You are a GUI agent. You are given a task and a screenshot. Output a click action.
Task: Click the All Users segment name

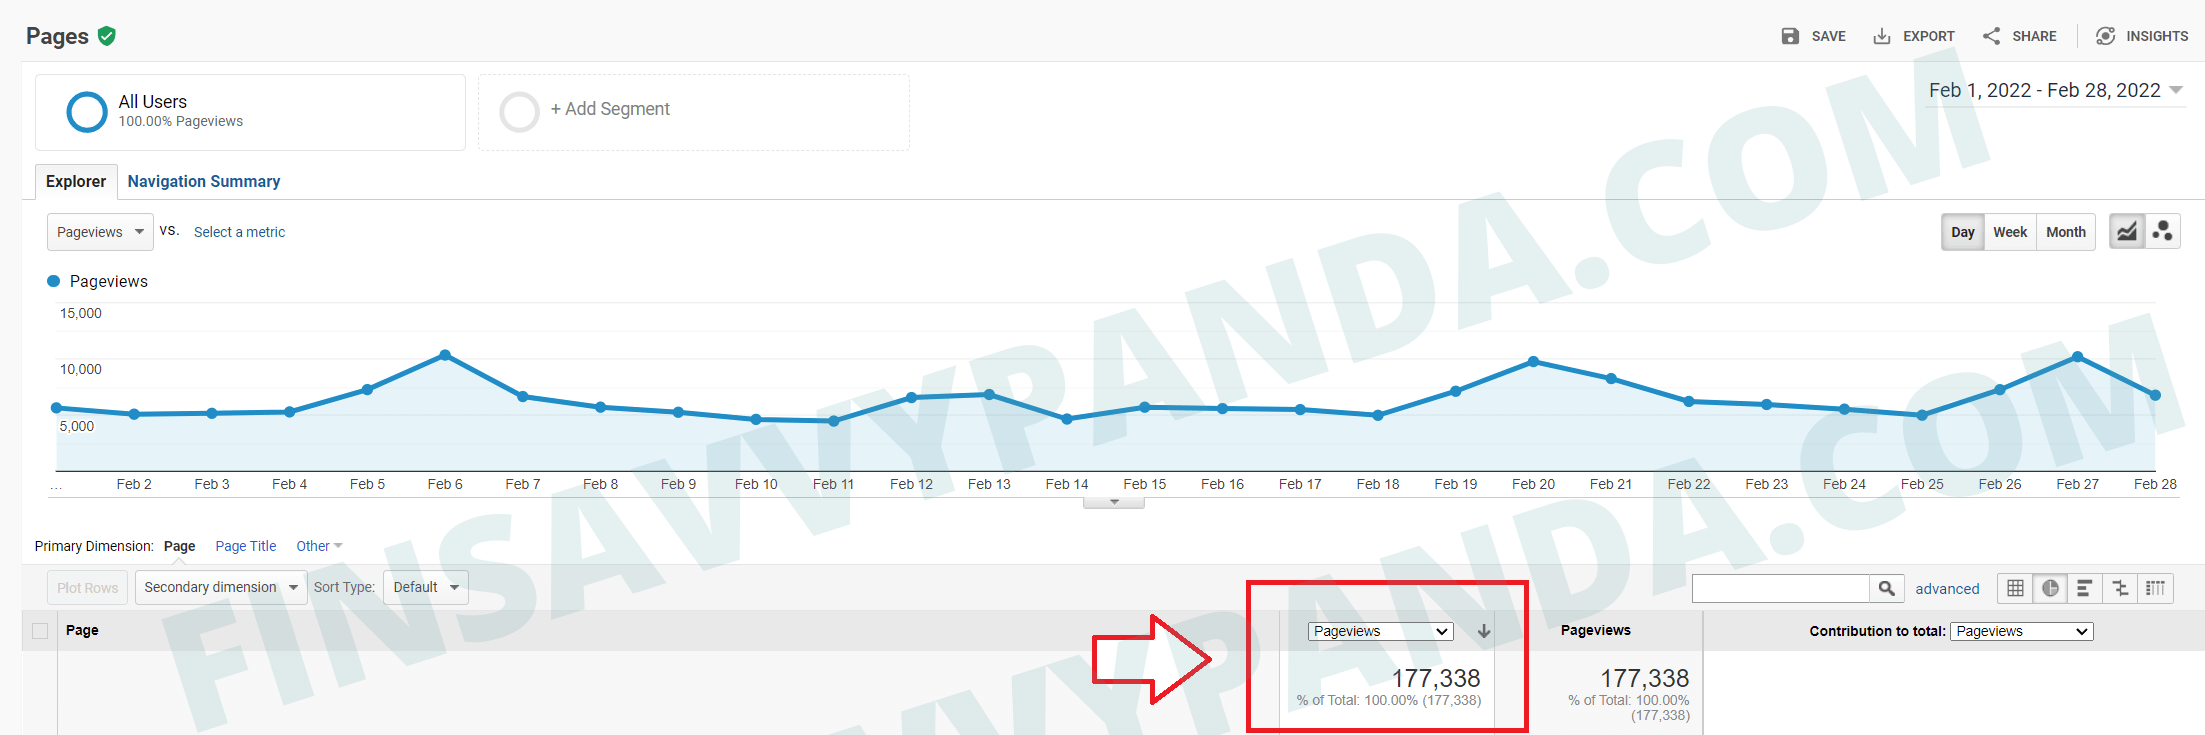pos(153,102)
